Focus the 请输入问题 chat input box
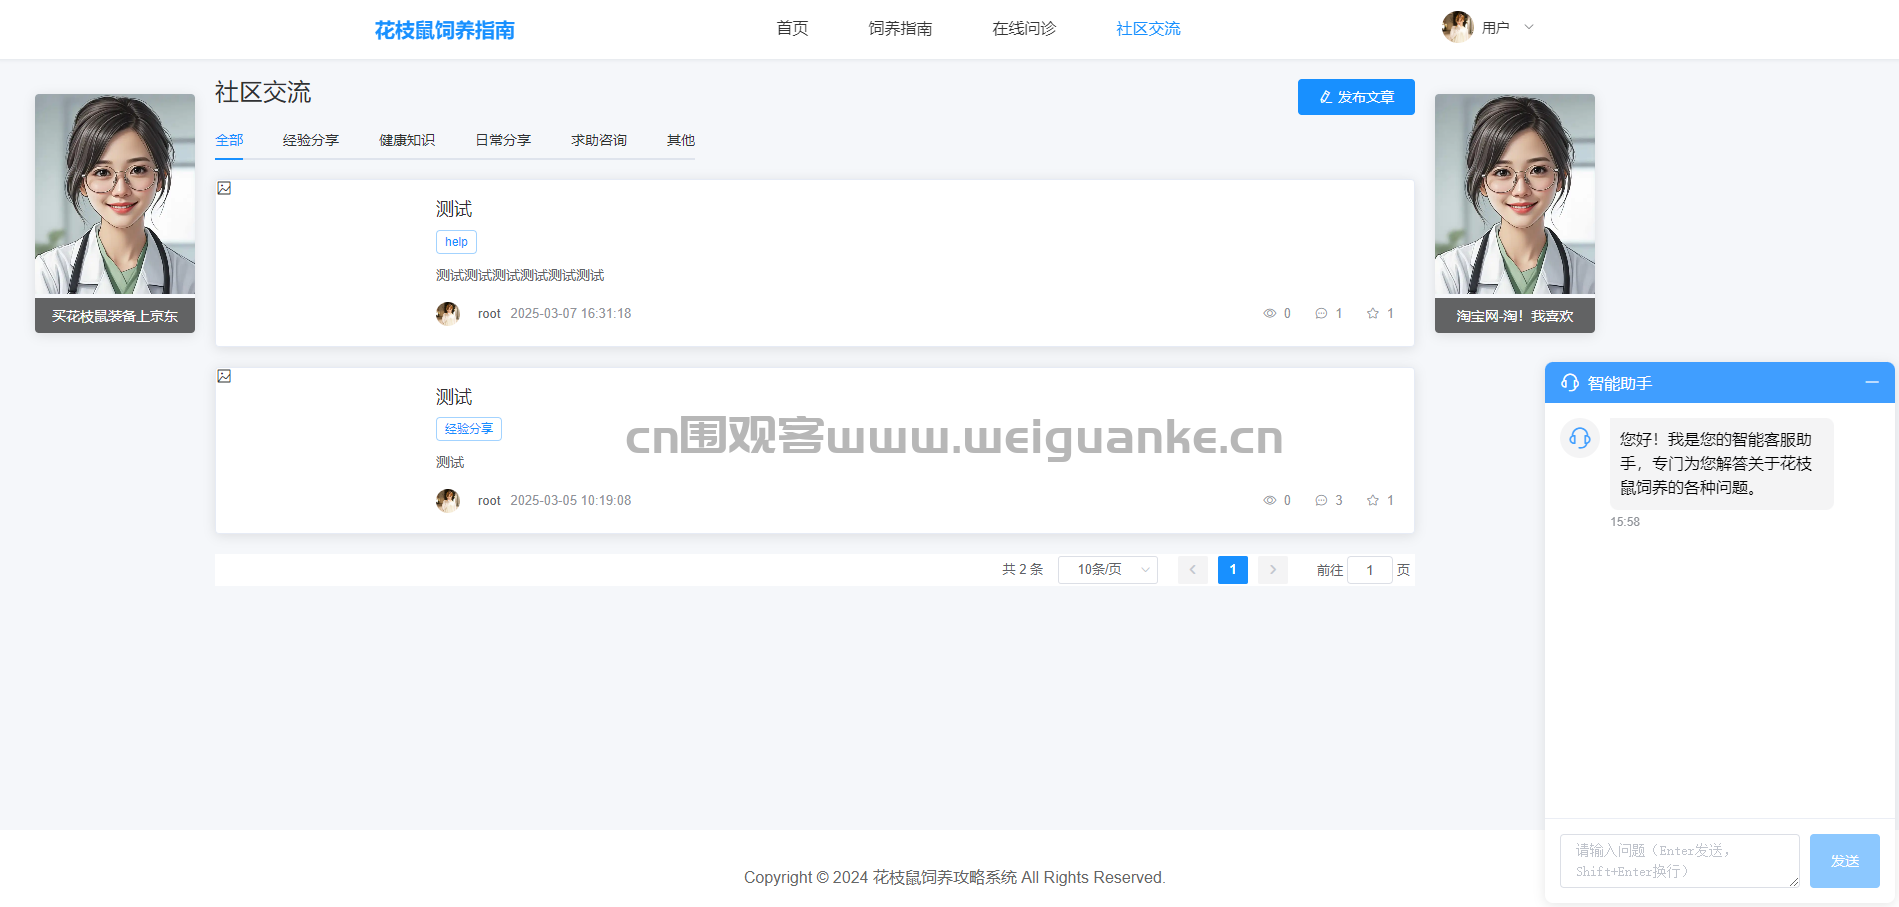The width and height of the screenshot is (1899, 907). point(1680,861)
